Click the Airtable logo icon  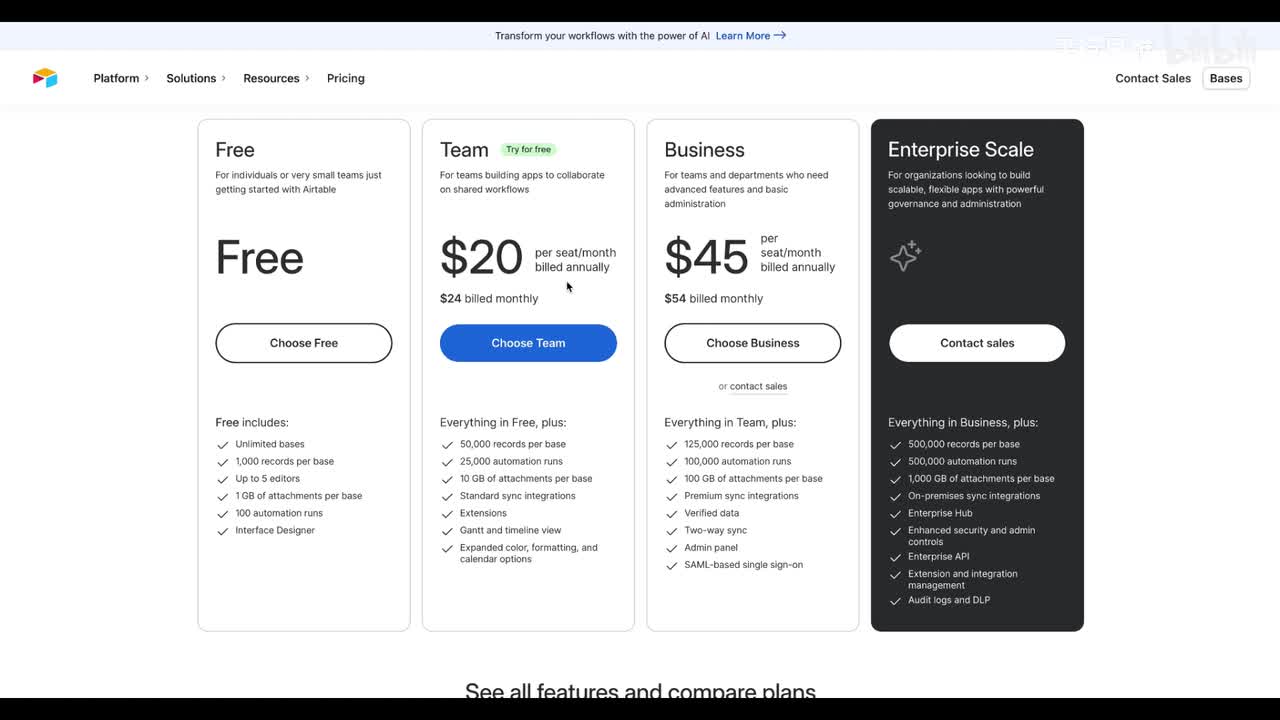(45, 78)
